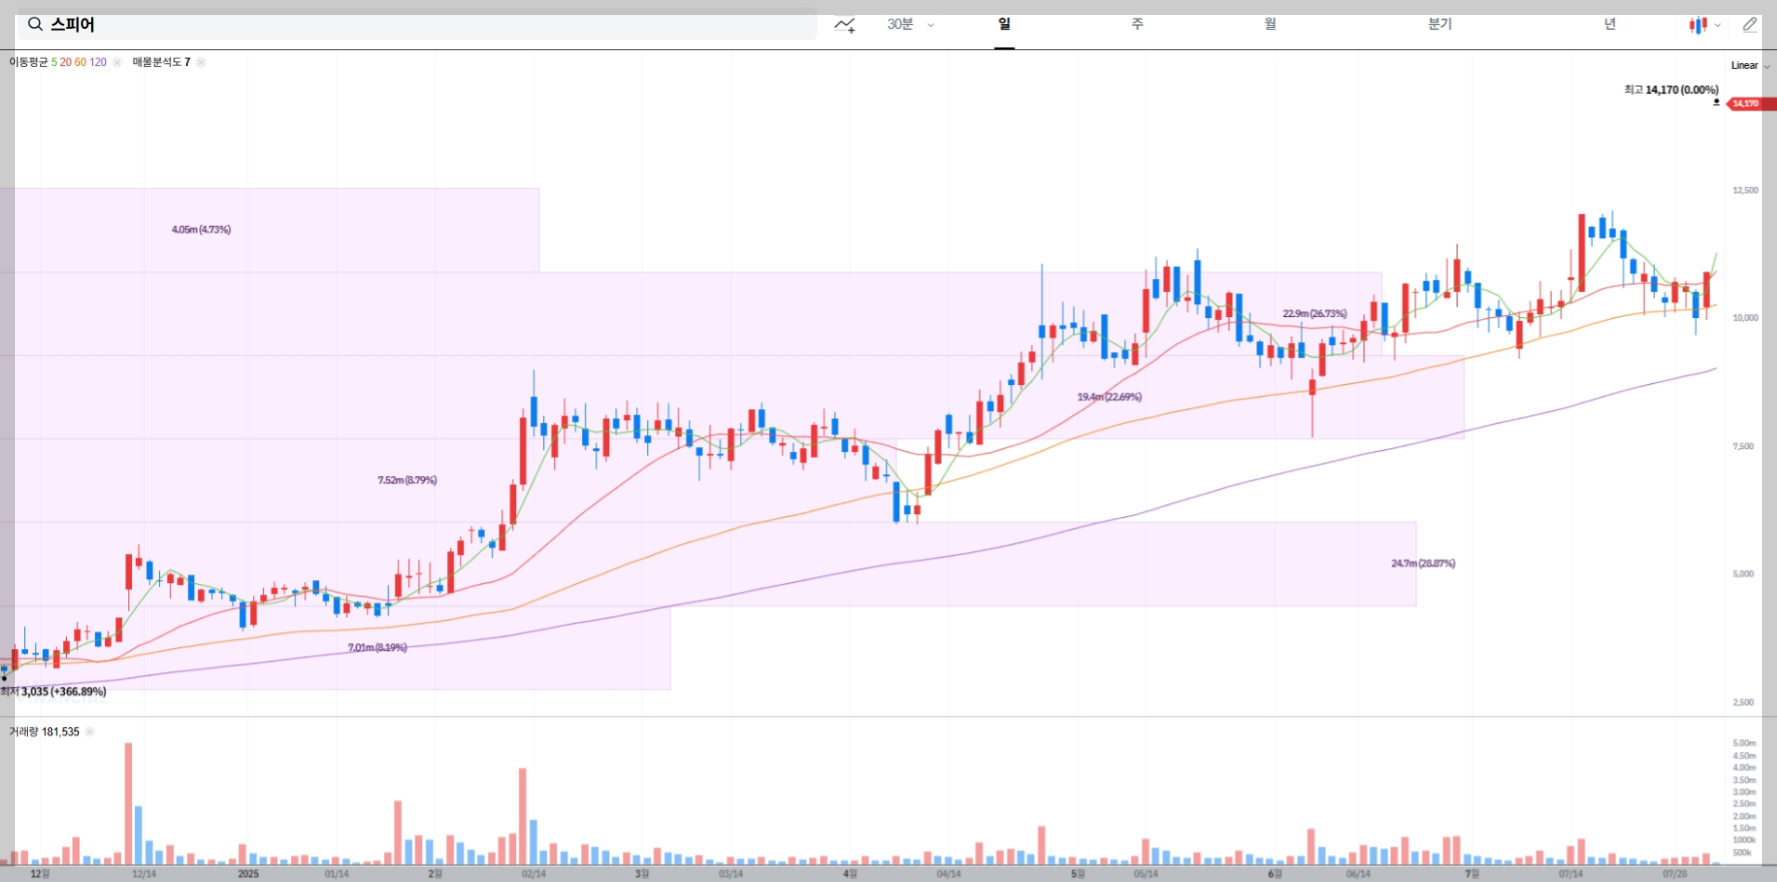Click the 이동평균 indicator label
1777x882 pixels.
(28, 62)
